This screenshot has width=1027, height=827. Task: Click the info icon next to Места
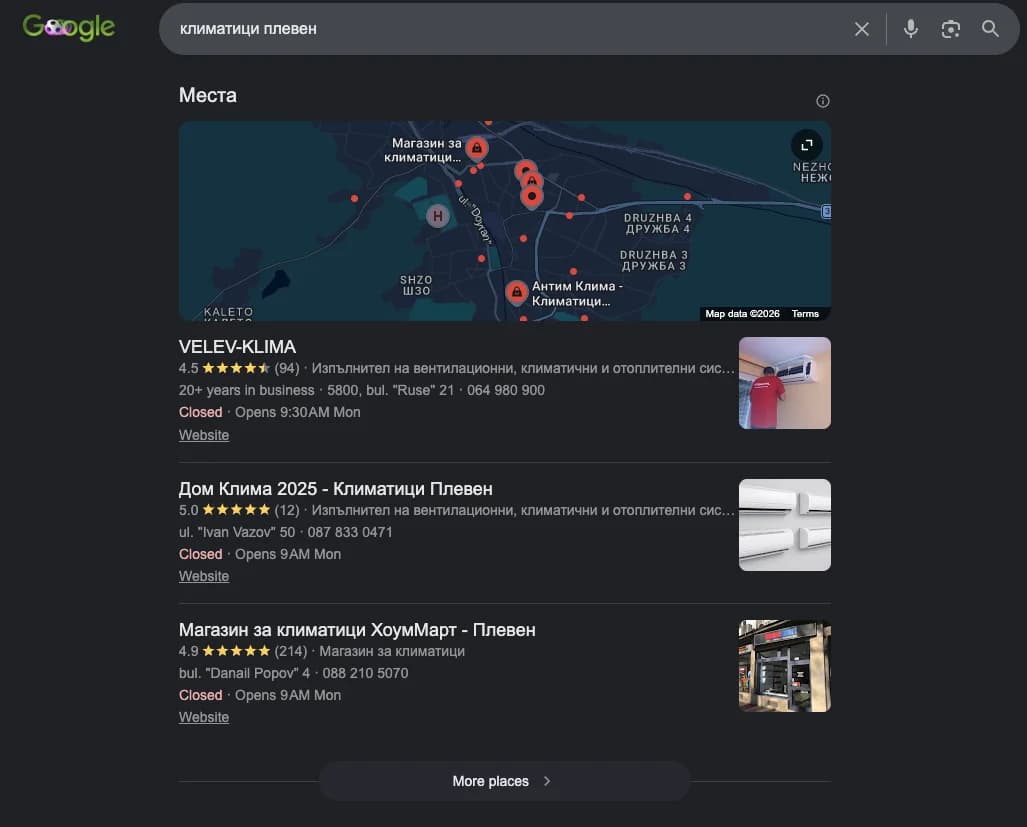pos(823,101)
